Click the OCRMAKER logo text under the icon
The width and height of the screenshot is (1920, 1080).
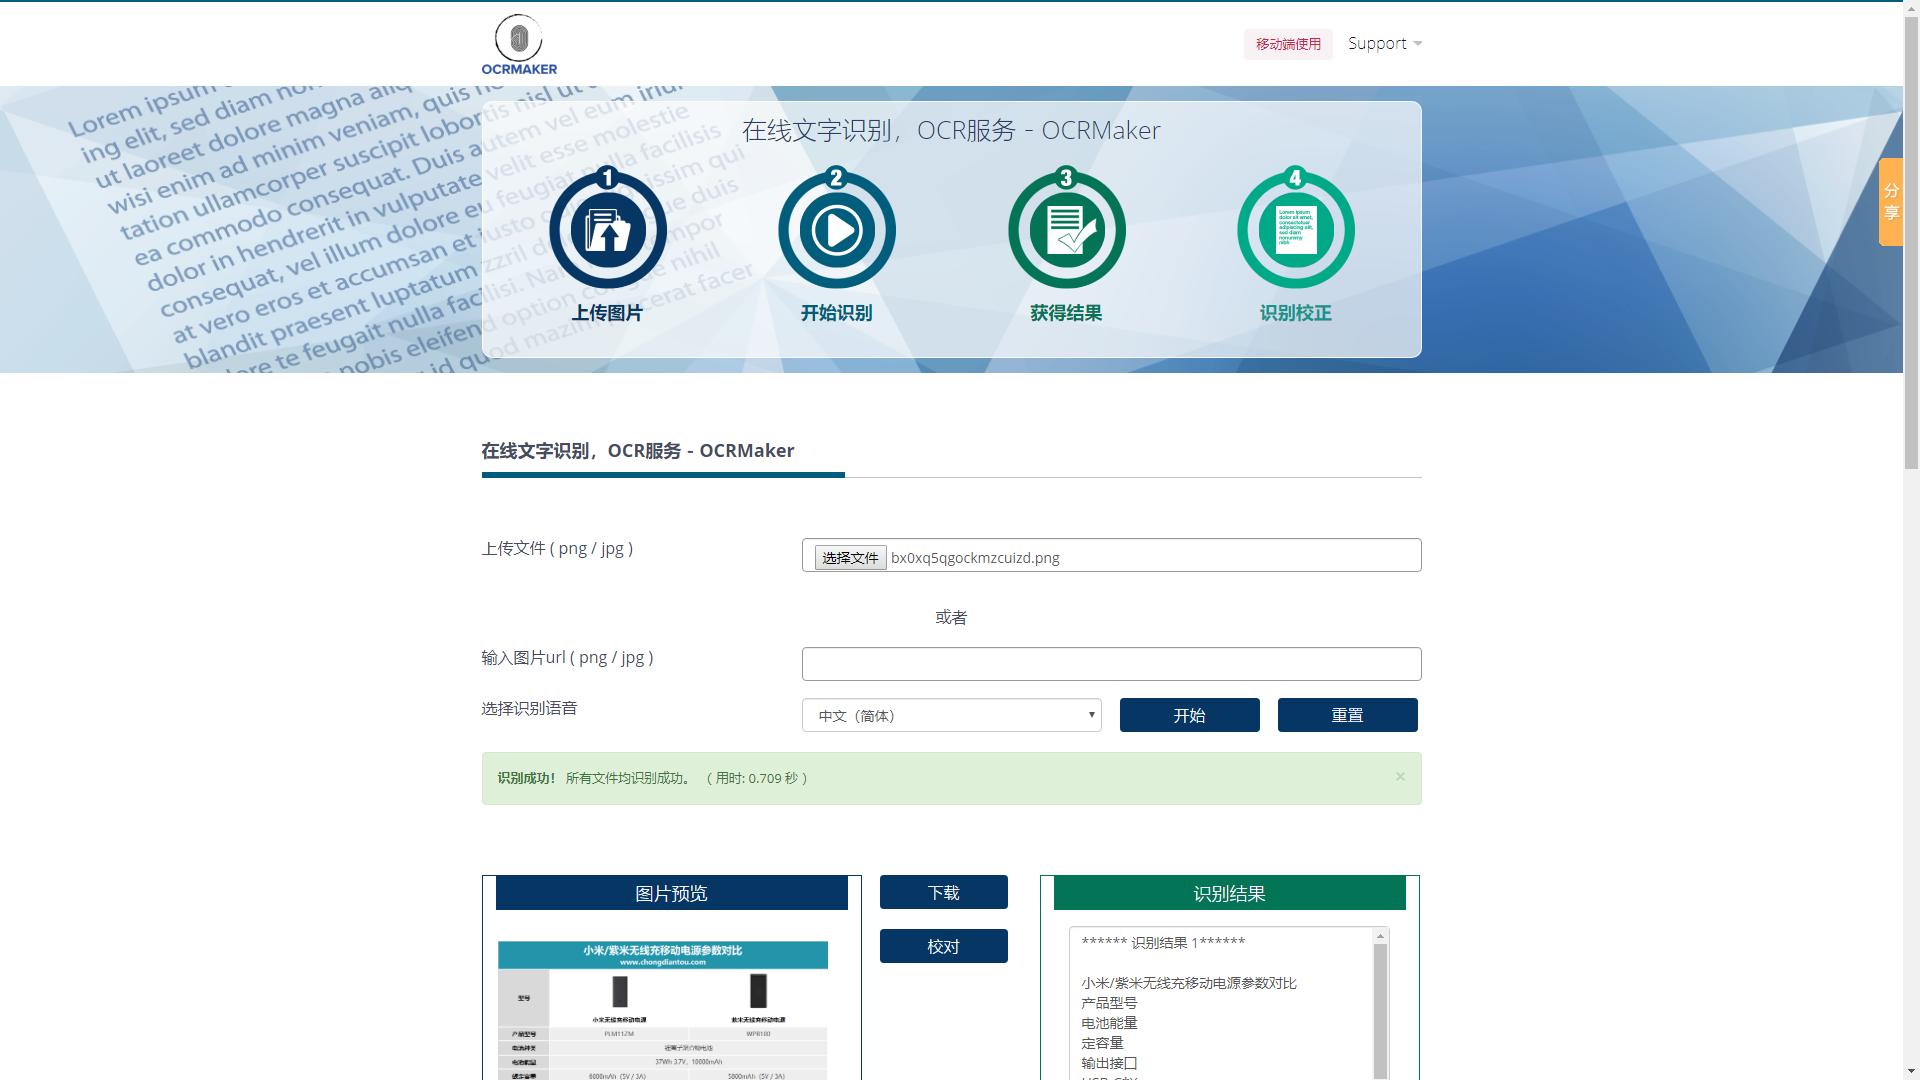[x=518, y=70]
